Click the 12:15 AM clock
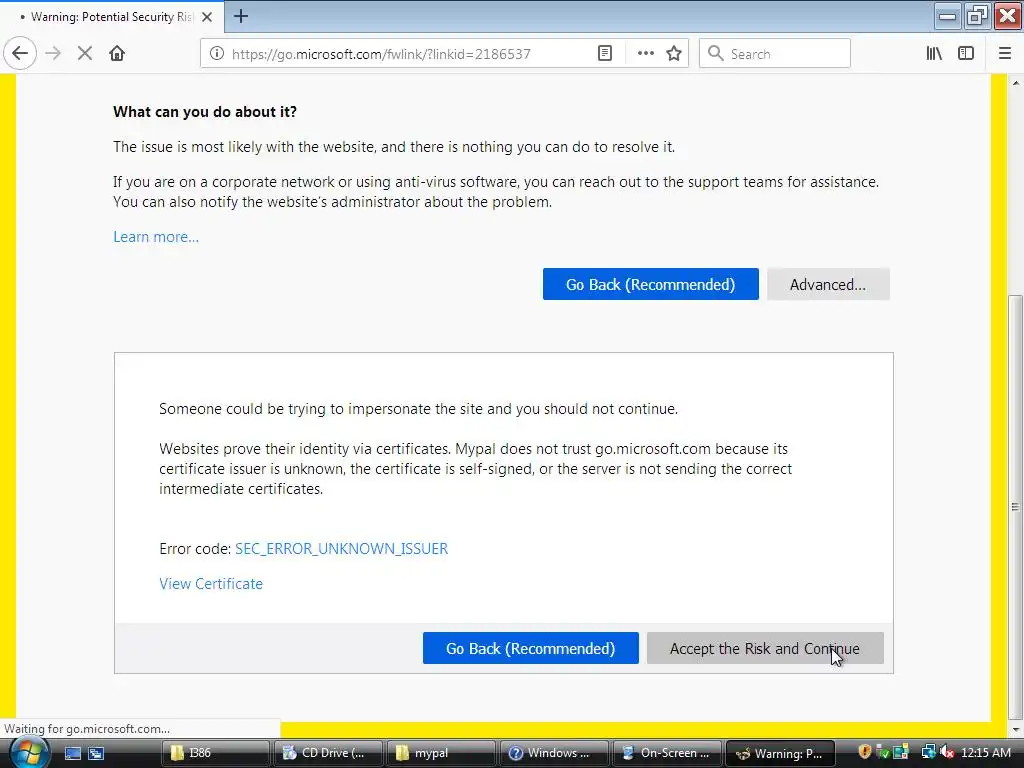The image size is (1024, 768). (986, 753)
